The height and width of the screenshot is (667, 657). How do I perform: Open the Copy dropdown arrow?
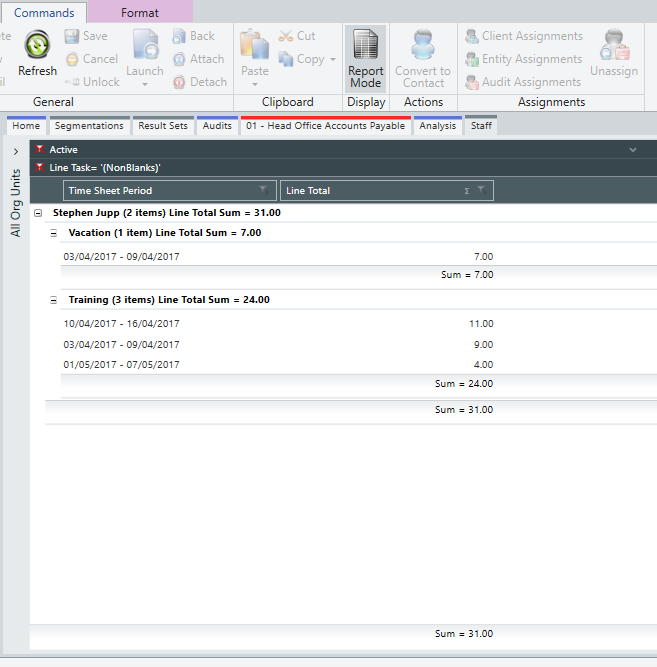(333, 59)
